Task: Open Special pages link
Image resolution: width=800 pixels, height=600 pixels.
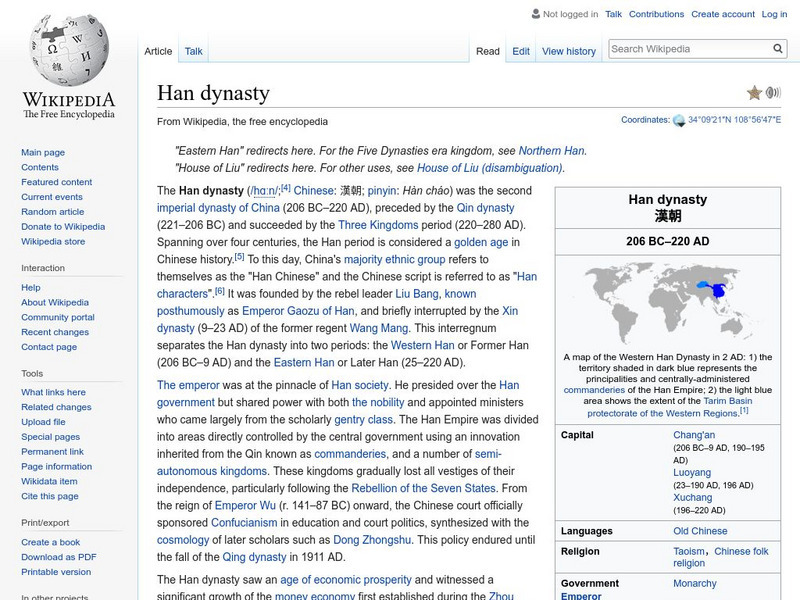Action: (51, 436)
